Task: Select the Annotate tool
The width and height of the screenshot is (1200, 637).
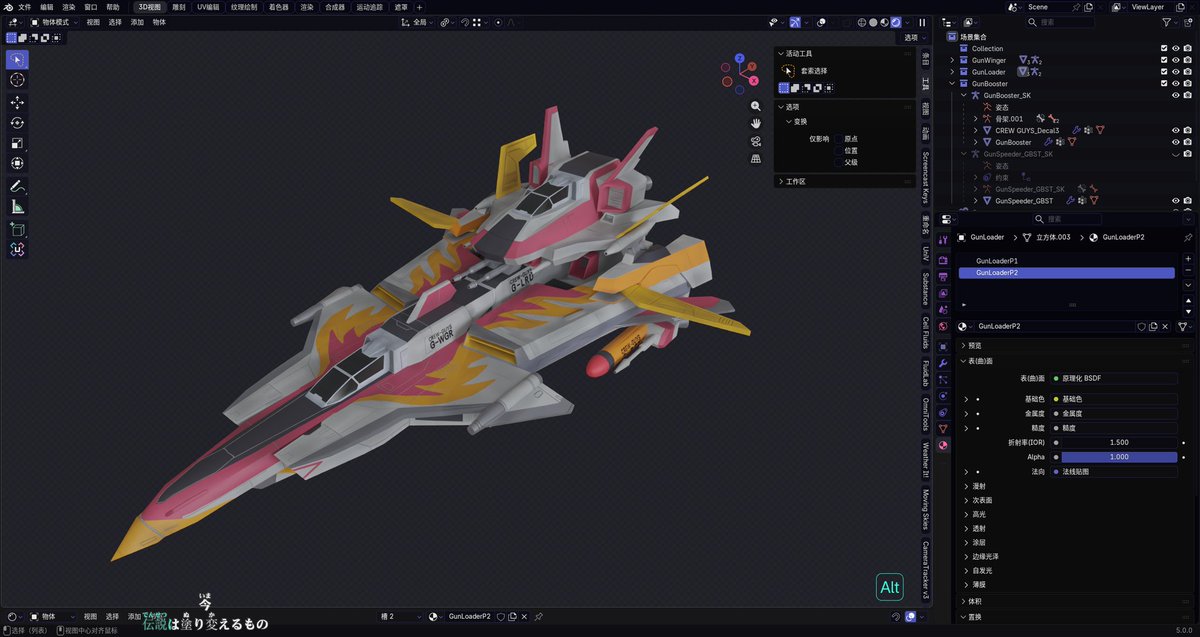Action: 16,186
